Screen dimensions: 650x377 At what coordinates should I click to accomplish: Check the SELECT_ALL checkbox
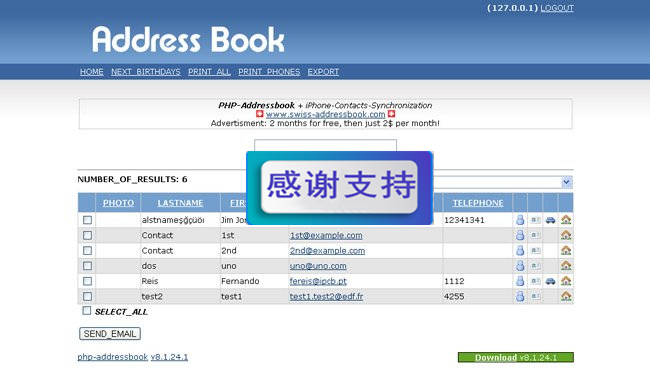click(86, 311)
